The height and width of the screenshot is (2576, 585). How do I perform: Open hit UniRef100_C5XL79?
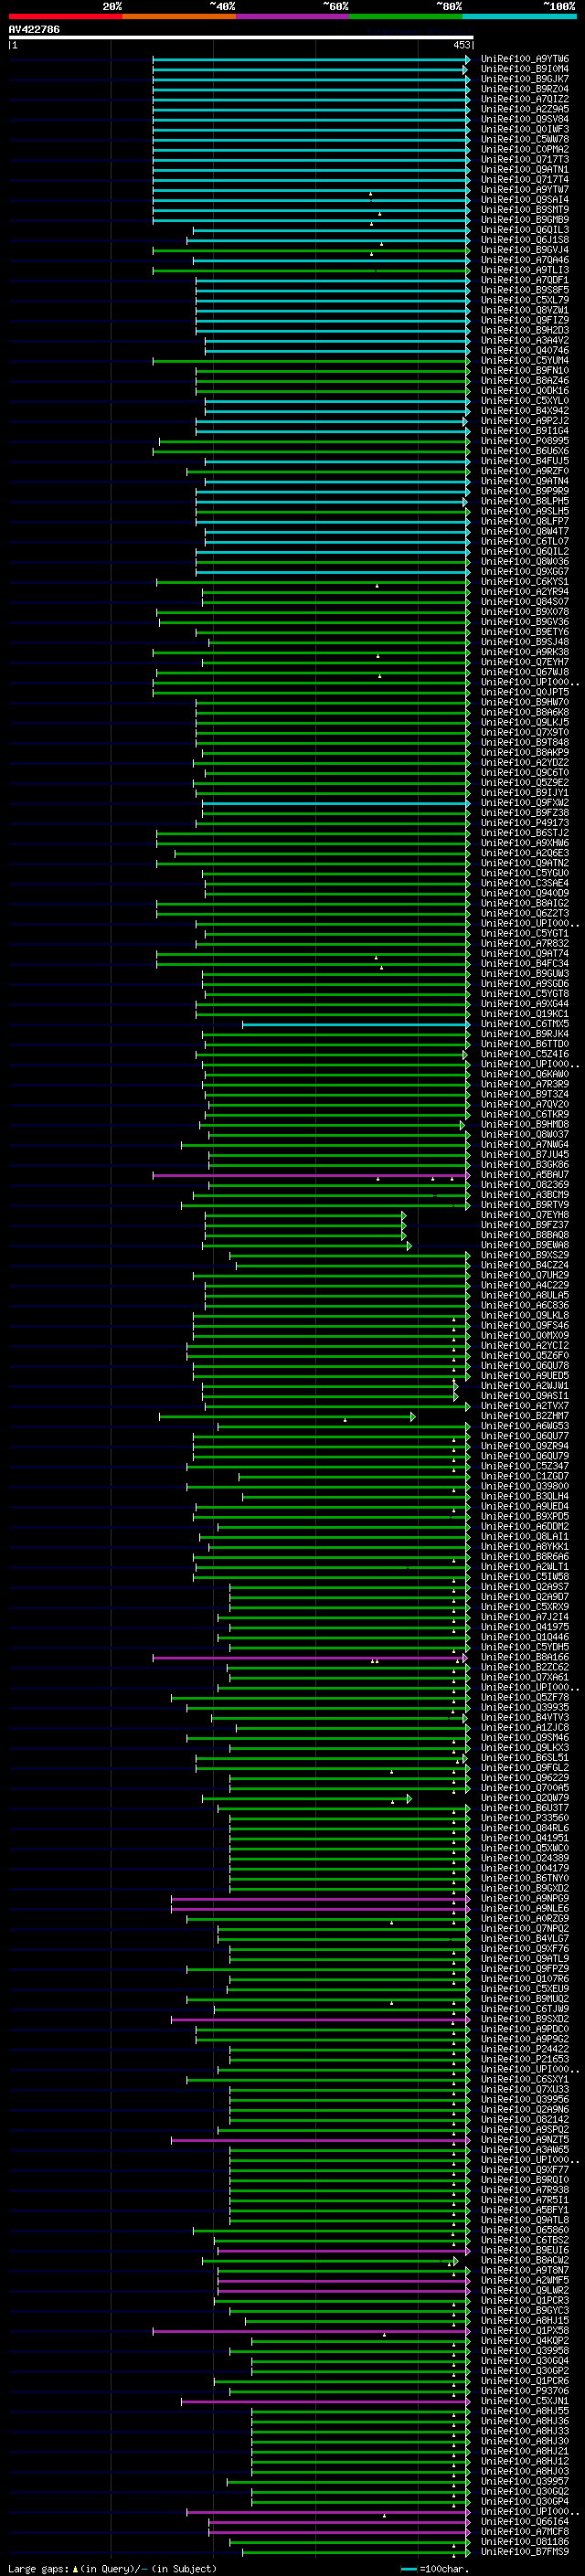point(525,300)
